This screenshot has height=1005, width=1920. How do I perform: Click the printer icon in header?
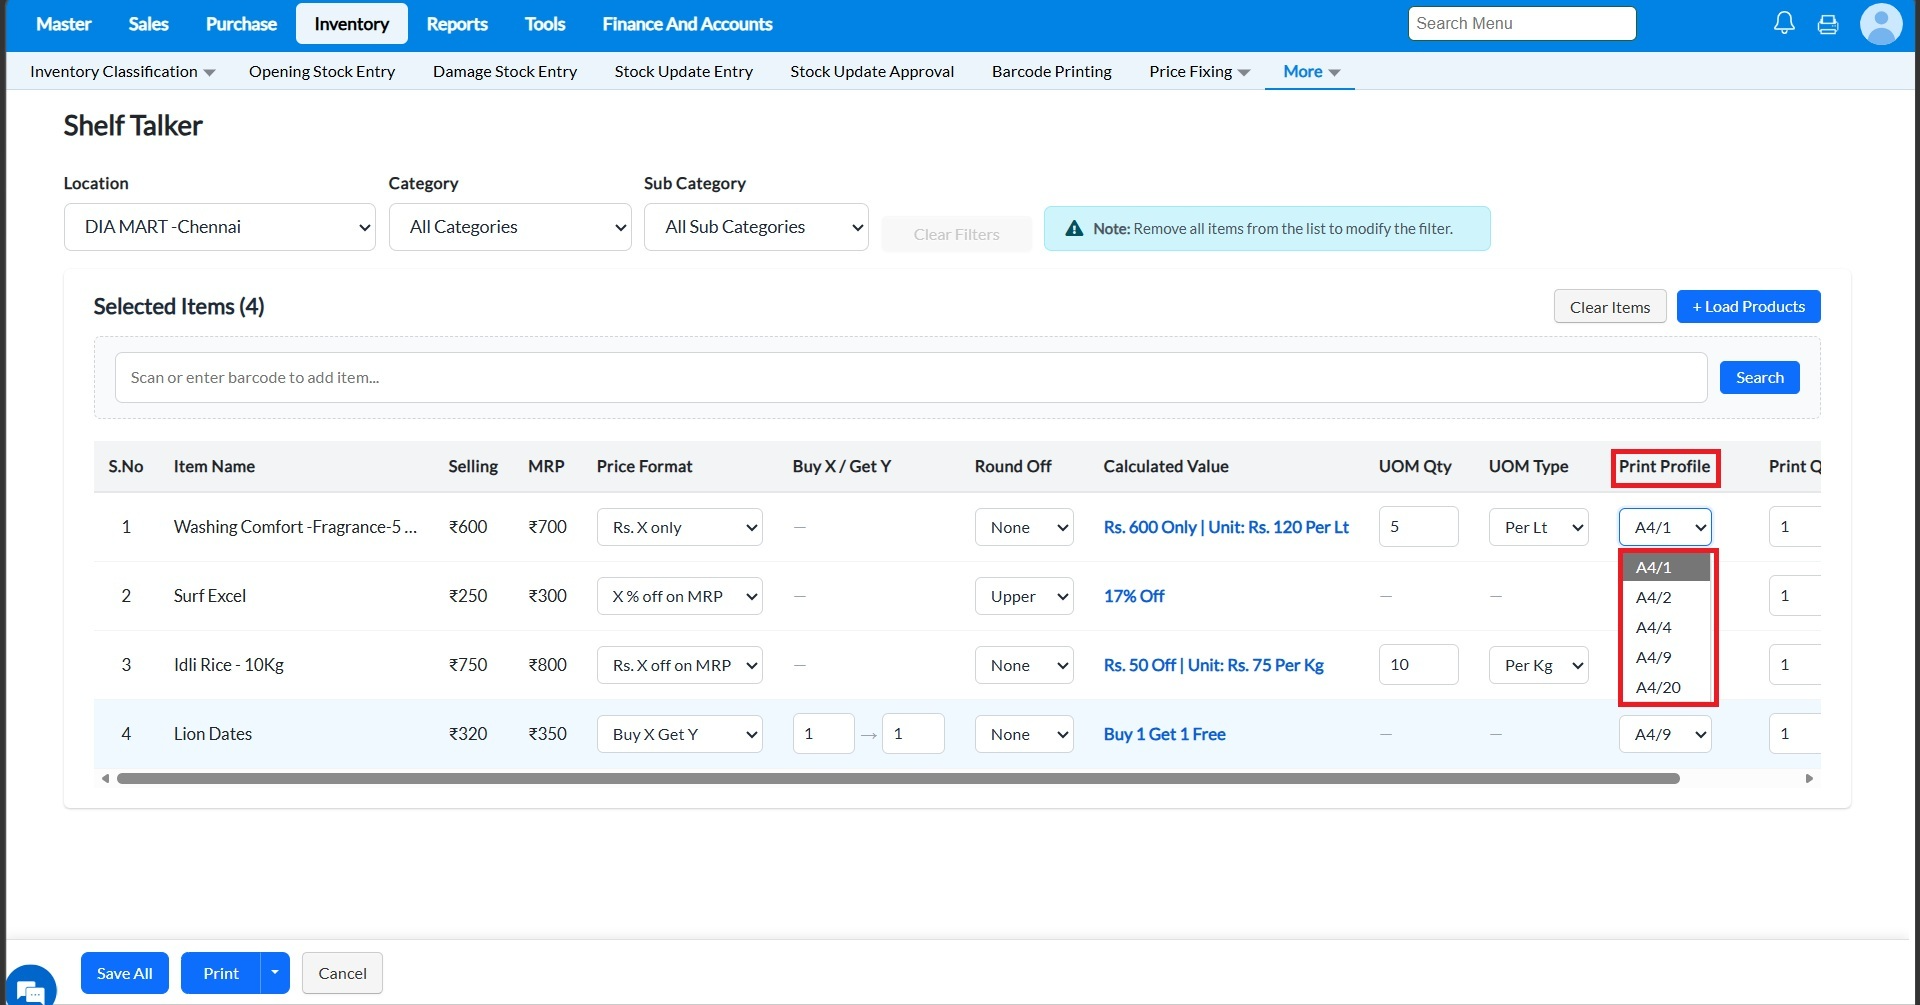tap(1828, 24)
